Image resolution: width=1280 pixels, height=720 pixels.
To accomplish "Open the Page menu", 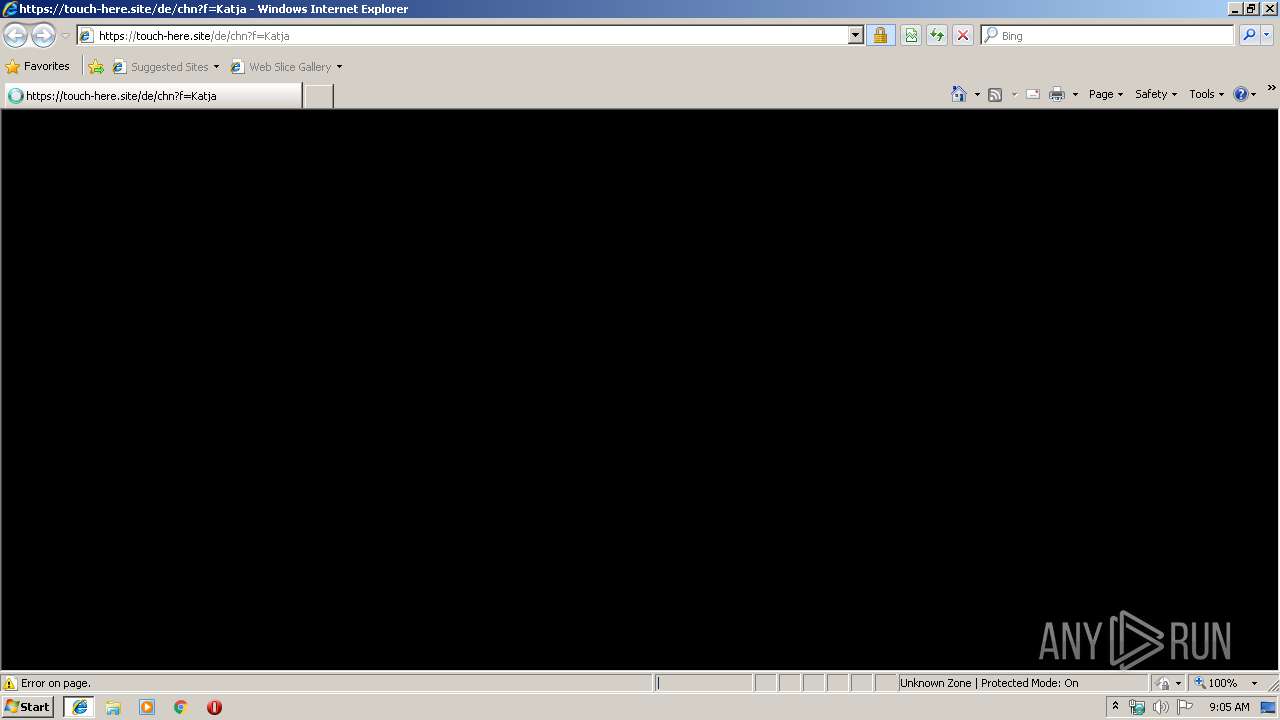I will [1106, 94].
